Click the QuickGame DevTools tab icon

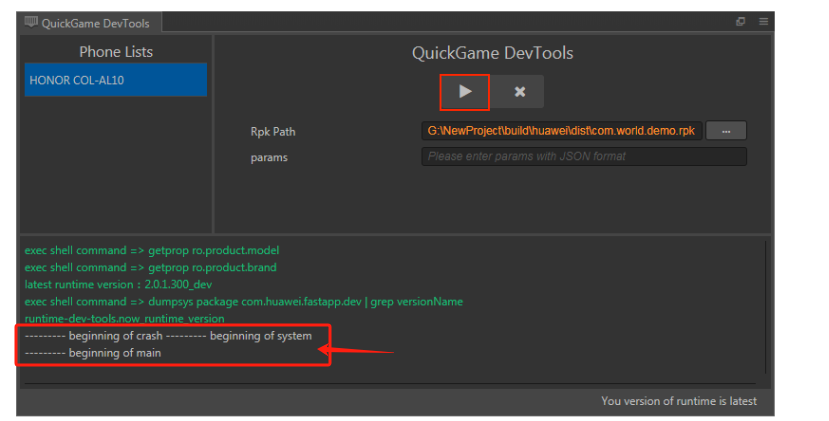pos(31,22)
